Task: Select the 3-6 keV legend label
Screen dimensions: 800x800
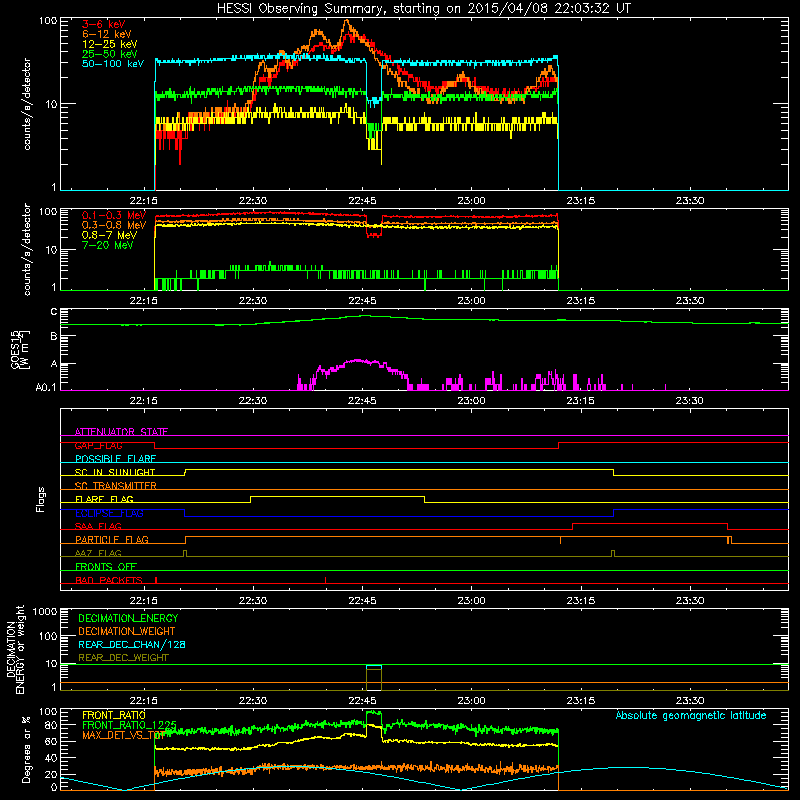Action: (x=103, y=24)
